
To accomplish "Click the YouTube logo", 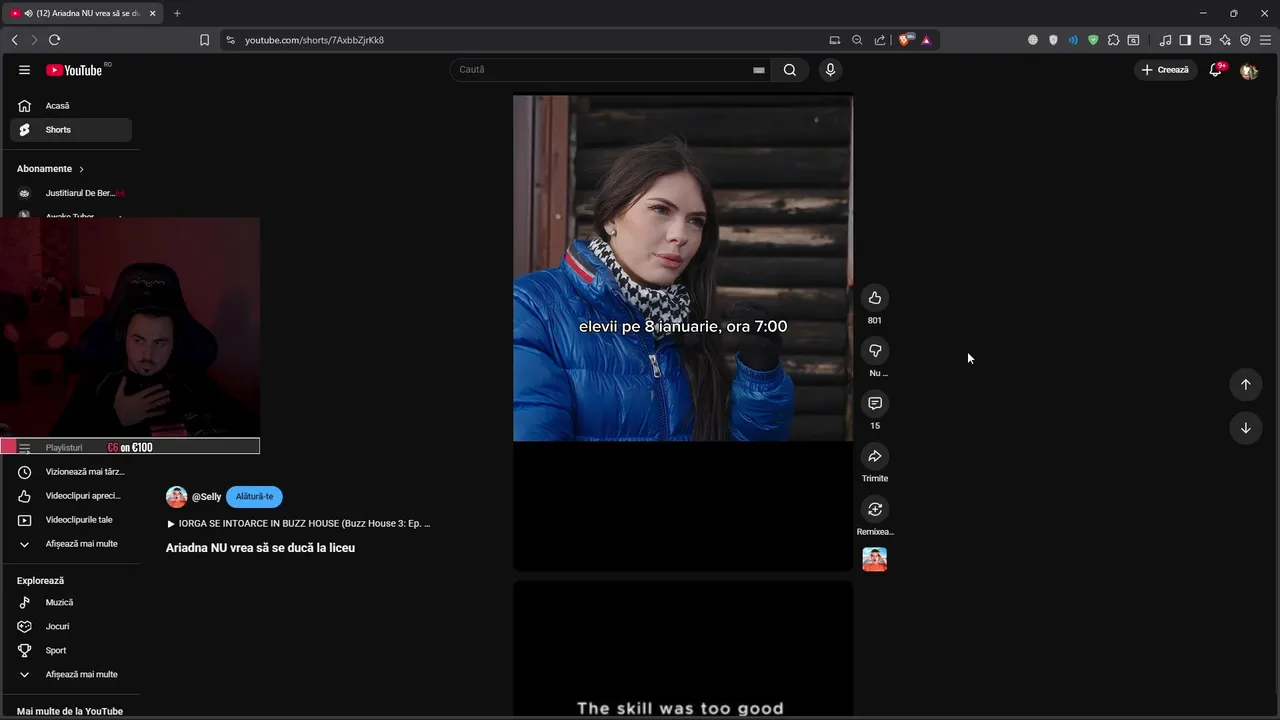I will (x=75, y=70).
